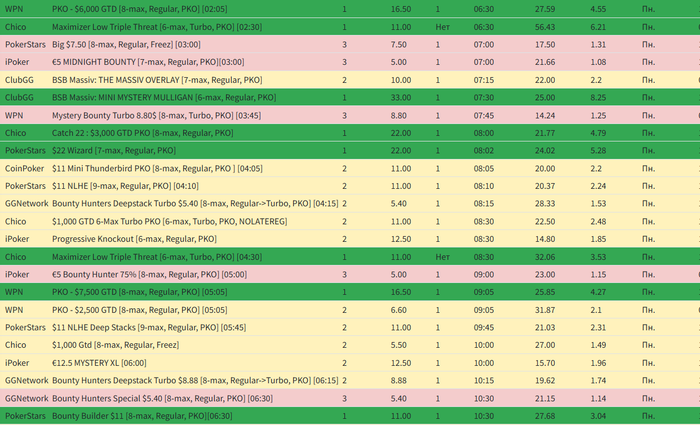Screen dimensions: 700x425
Task: Click PokerStars cell in $22 Wizard row
Action: tap(25, 150)
